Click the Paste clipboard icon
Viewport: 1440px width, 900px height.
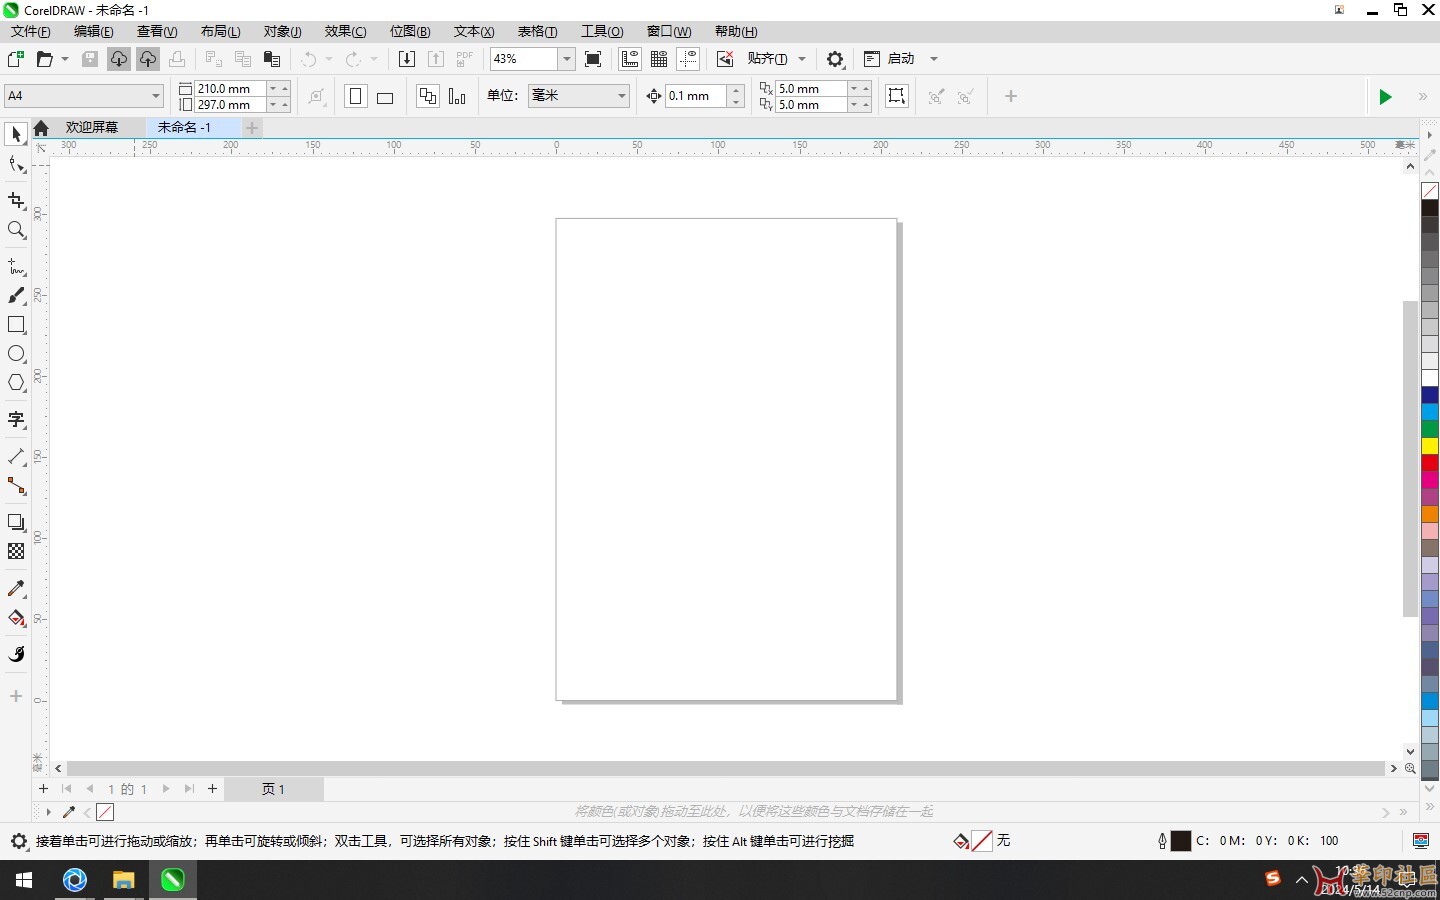coord(272,59)
